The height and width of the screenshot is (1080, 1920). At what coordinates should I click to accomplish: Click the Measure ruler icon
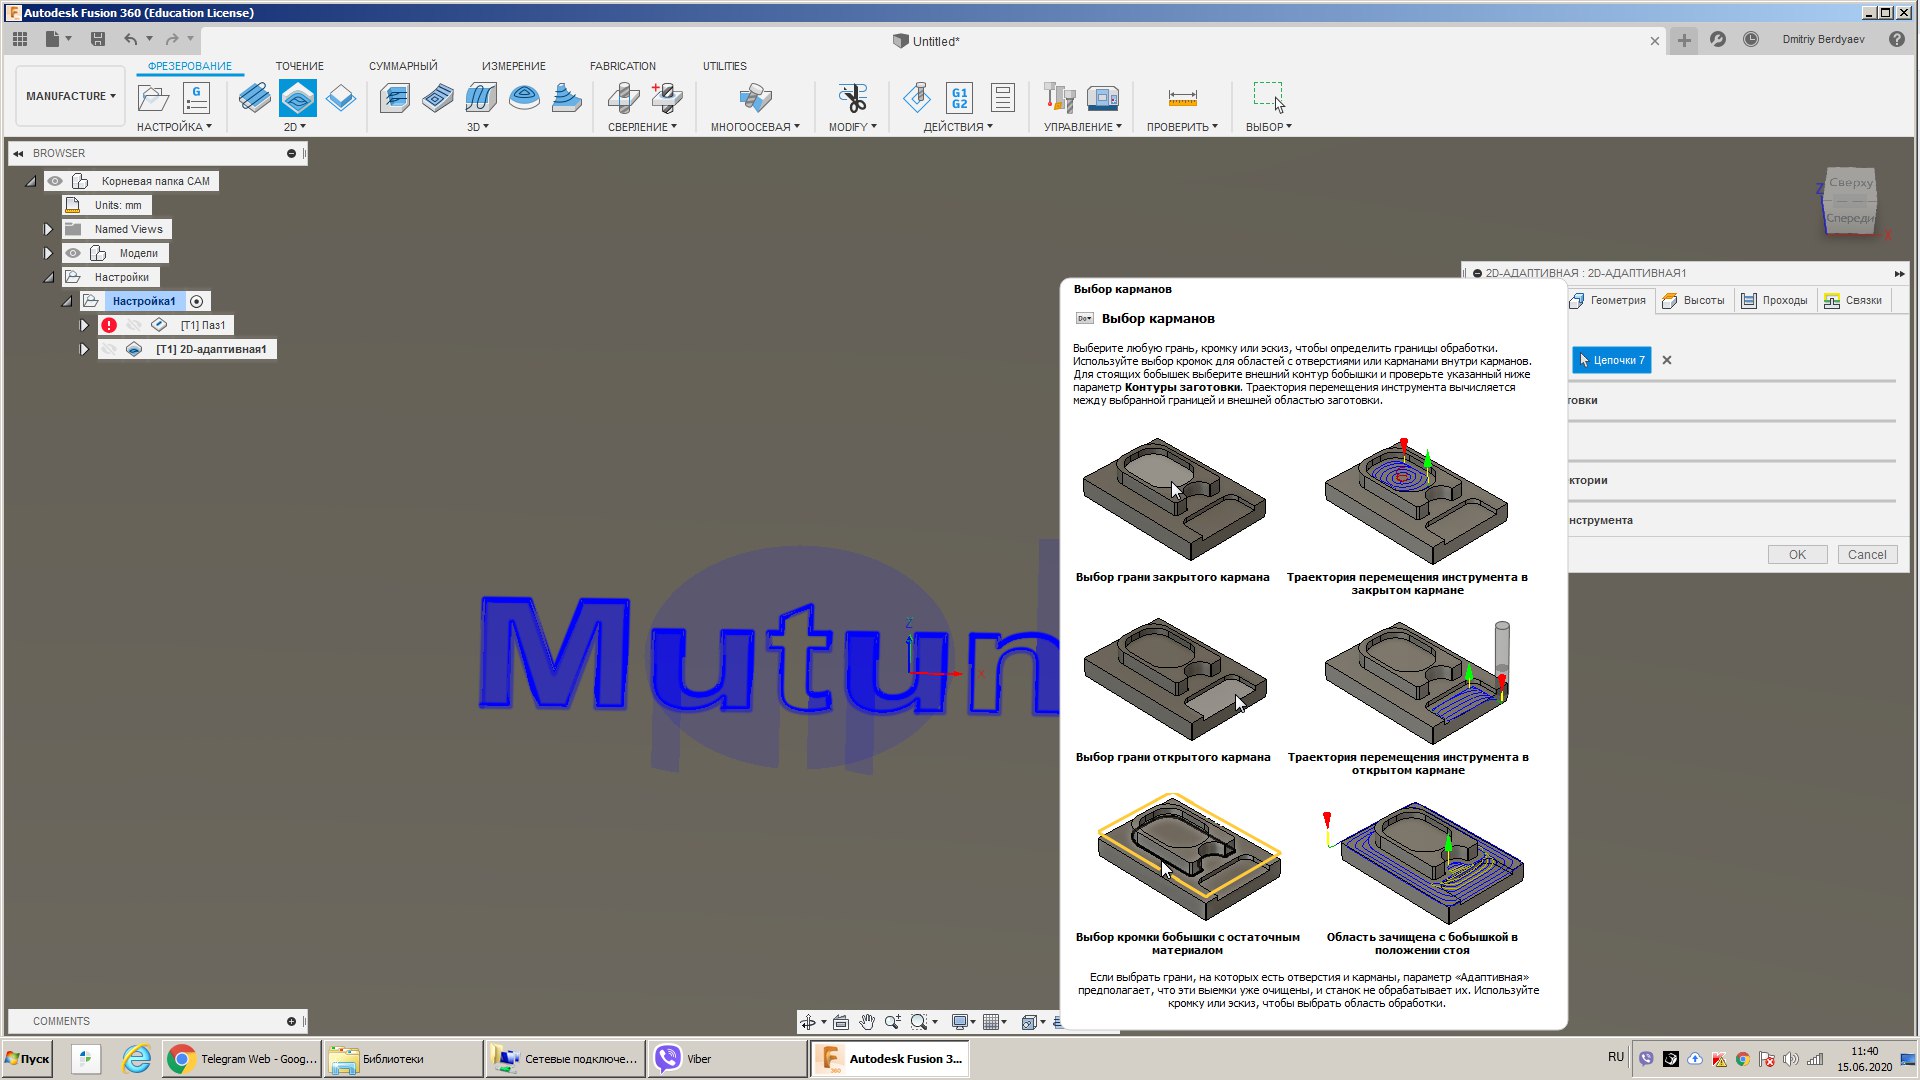tap(1182, 98)
